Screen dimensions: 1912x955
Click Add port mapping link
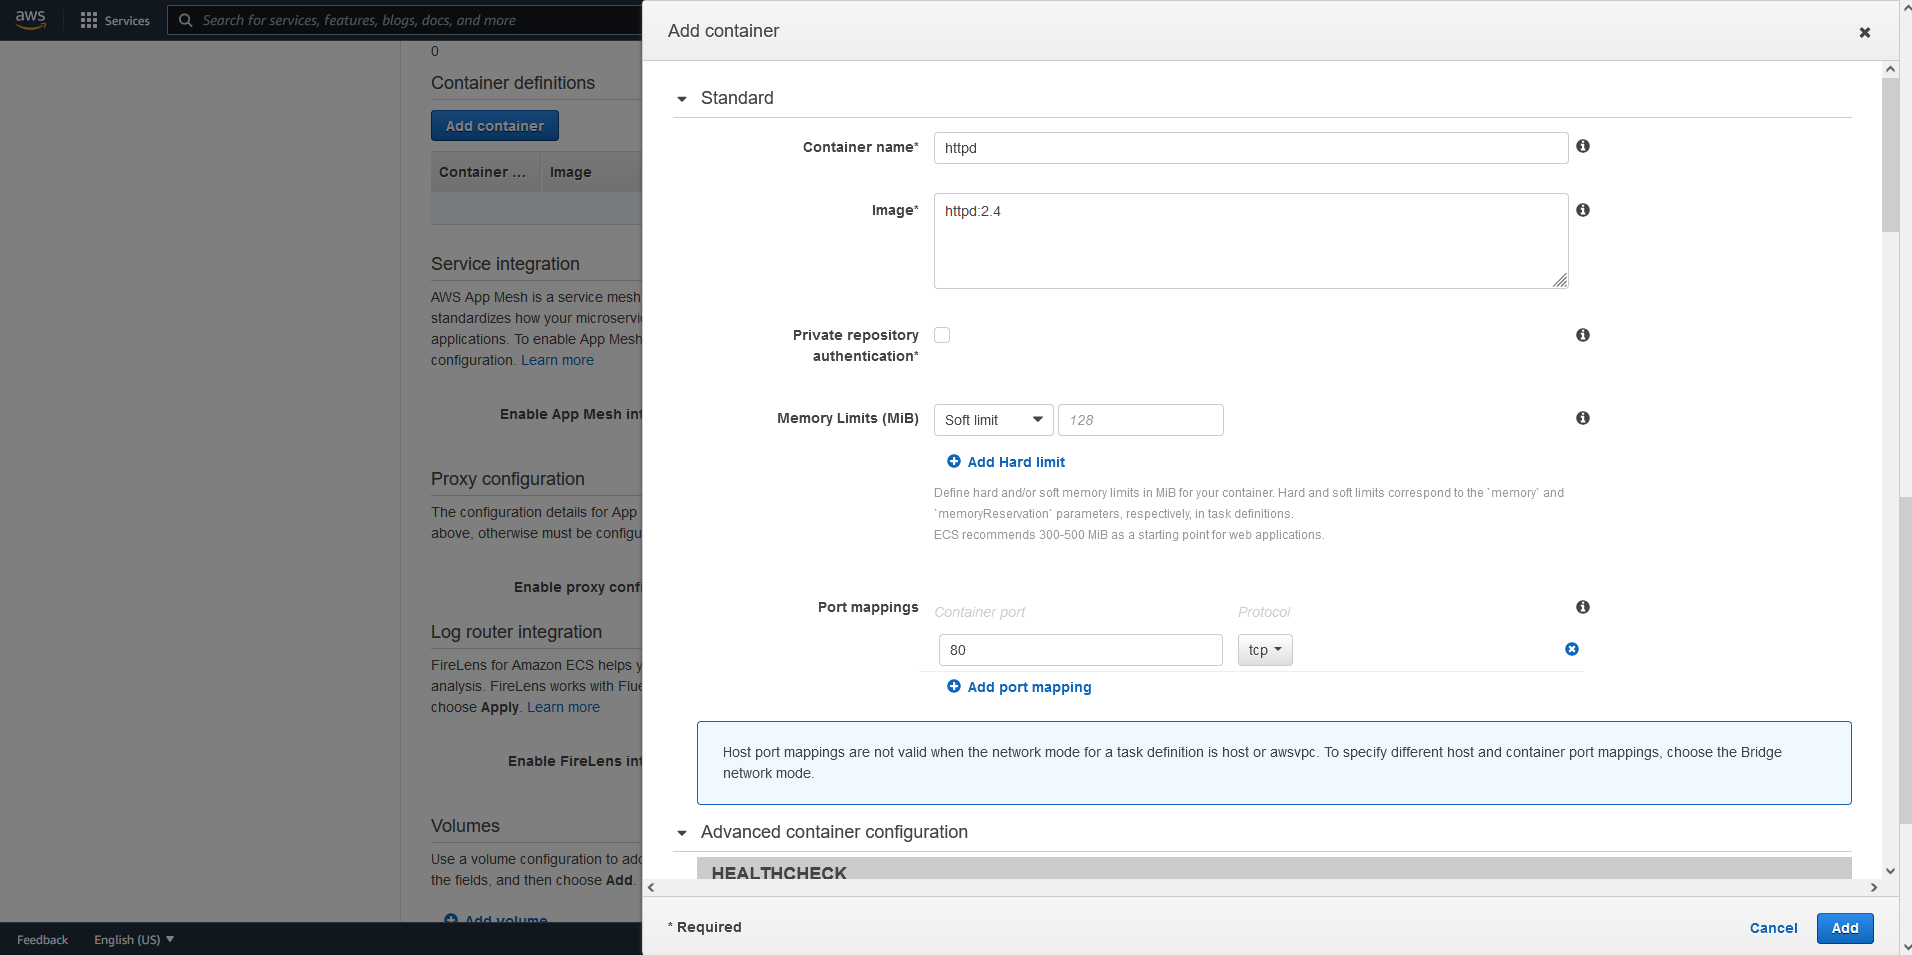click(x=1029, y=687)
